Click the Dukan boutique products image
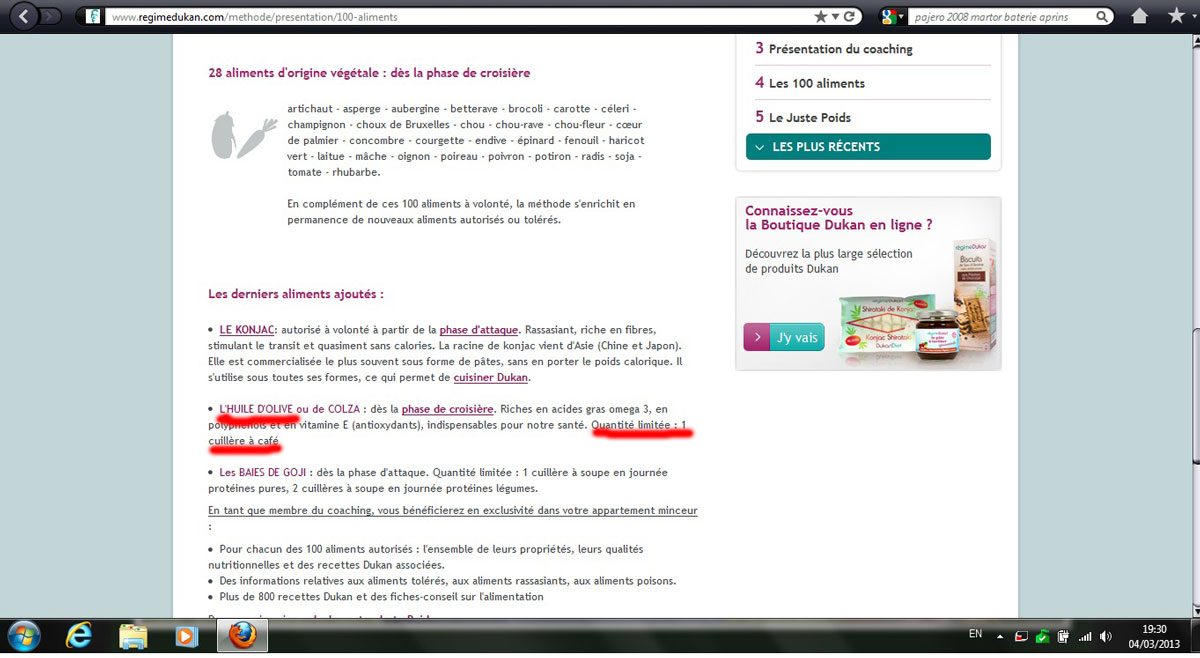Image resolution: width=1200 pixels, height=658 pixels. (x=916, y=300)
